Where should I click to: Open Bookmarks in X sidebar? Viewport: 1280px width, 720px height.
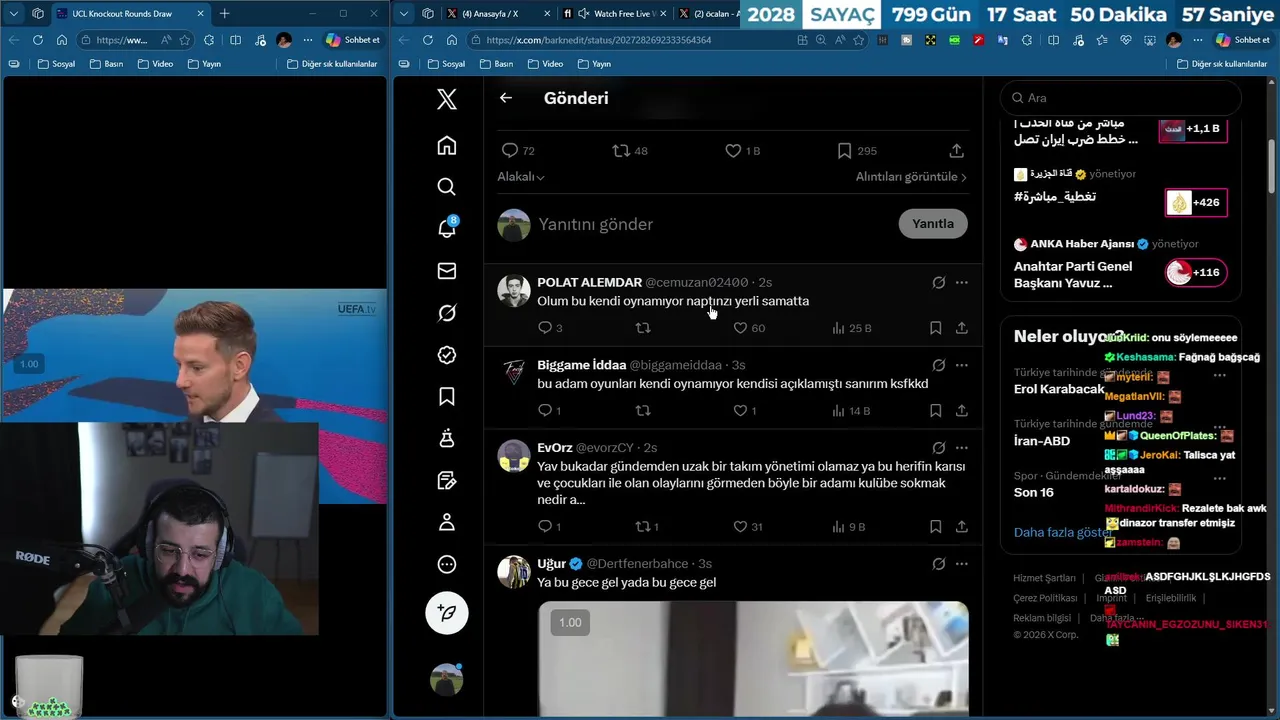[x=447, y=397]
